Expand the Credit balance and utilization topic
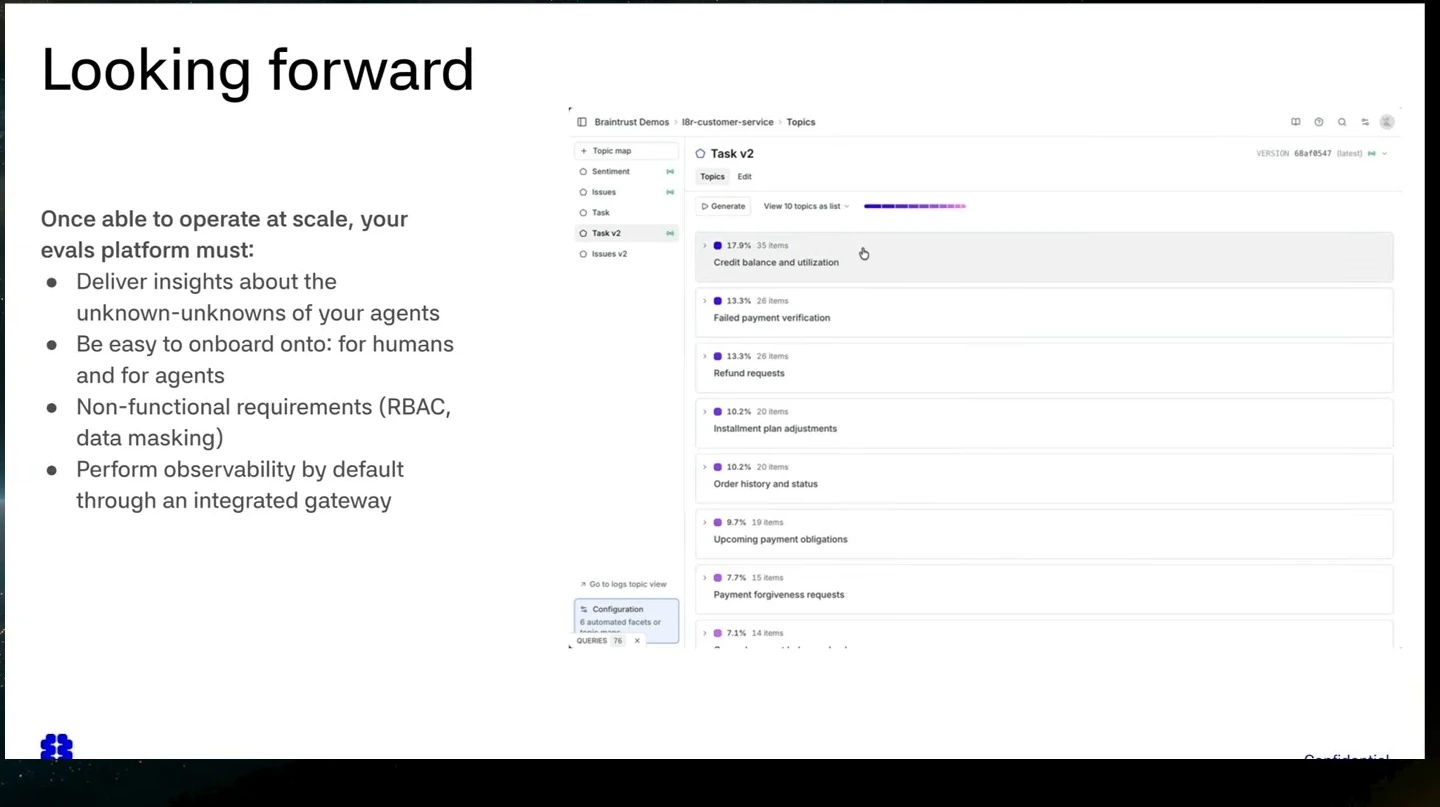1440x807 pixels. click(704, 245)
